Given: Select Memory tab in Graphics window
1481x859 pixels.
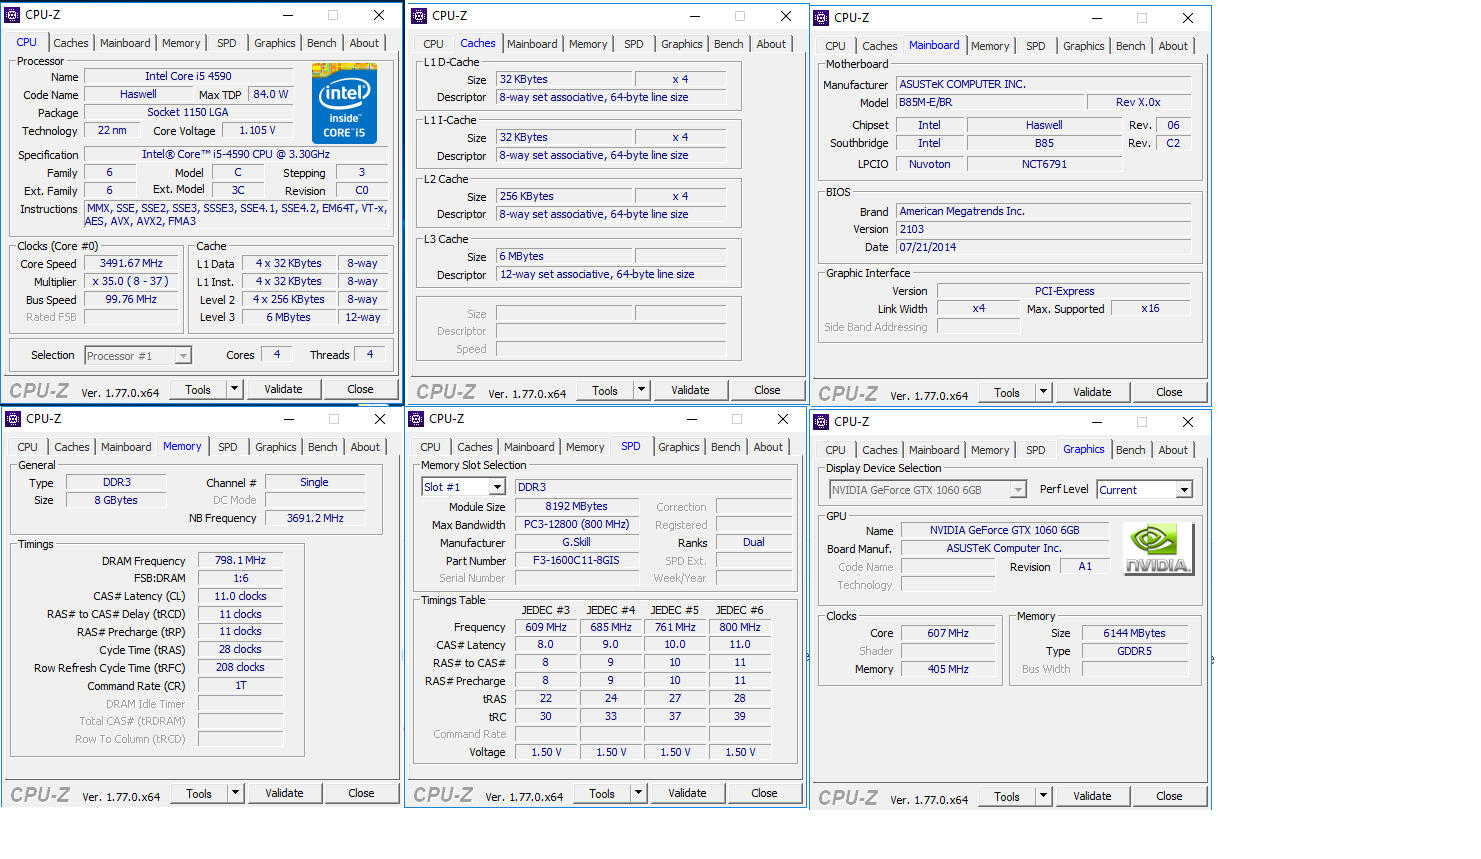Looking at the screenshot, I should tap(990, 450).
